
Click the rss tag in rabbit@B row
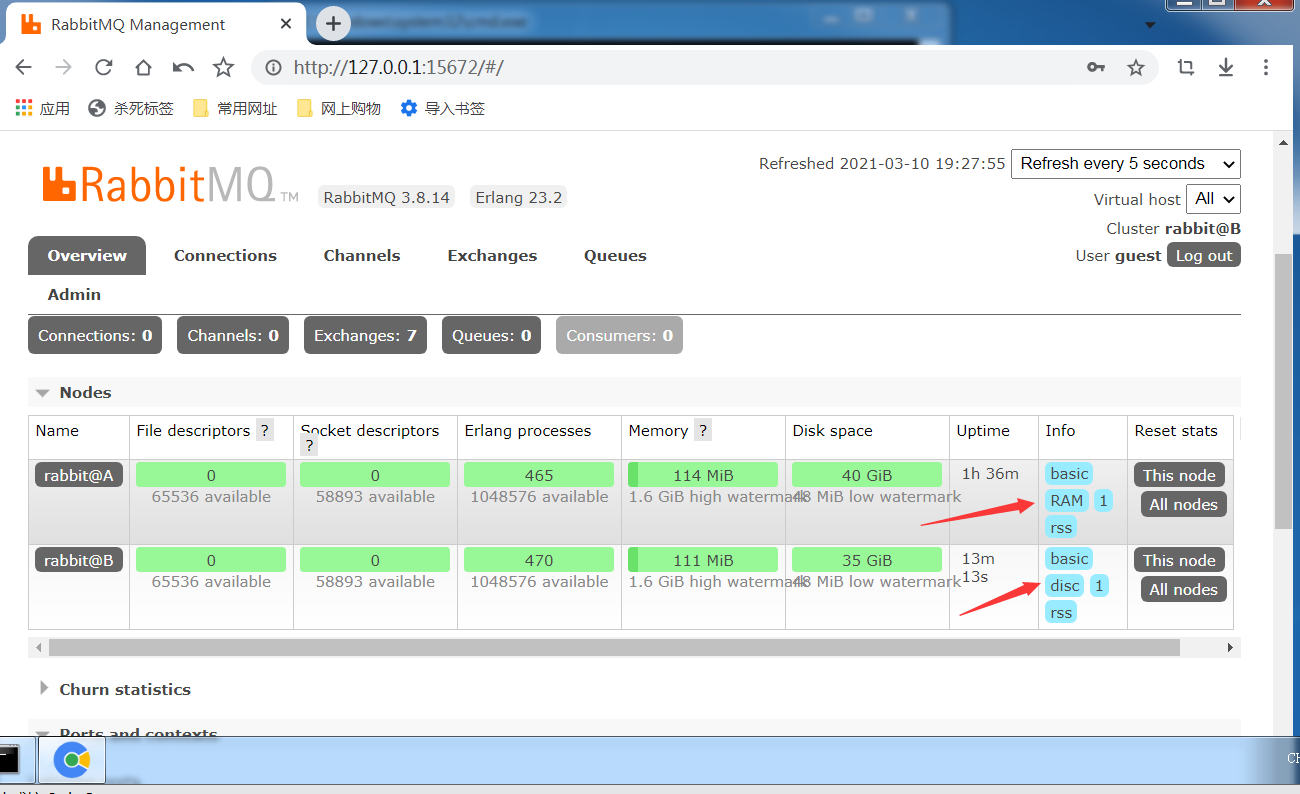pos(1061,612)
